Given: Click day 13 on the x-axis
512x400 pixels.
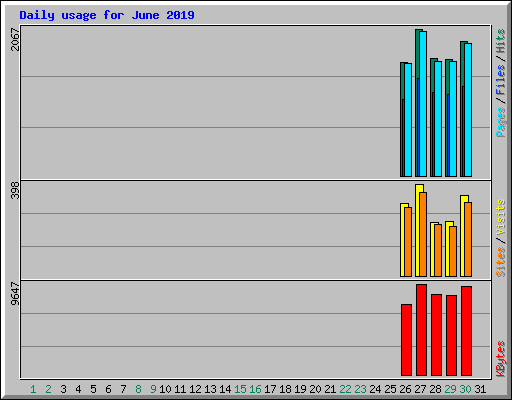Looking at the screenshot, I should click(210, 389).
